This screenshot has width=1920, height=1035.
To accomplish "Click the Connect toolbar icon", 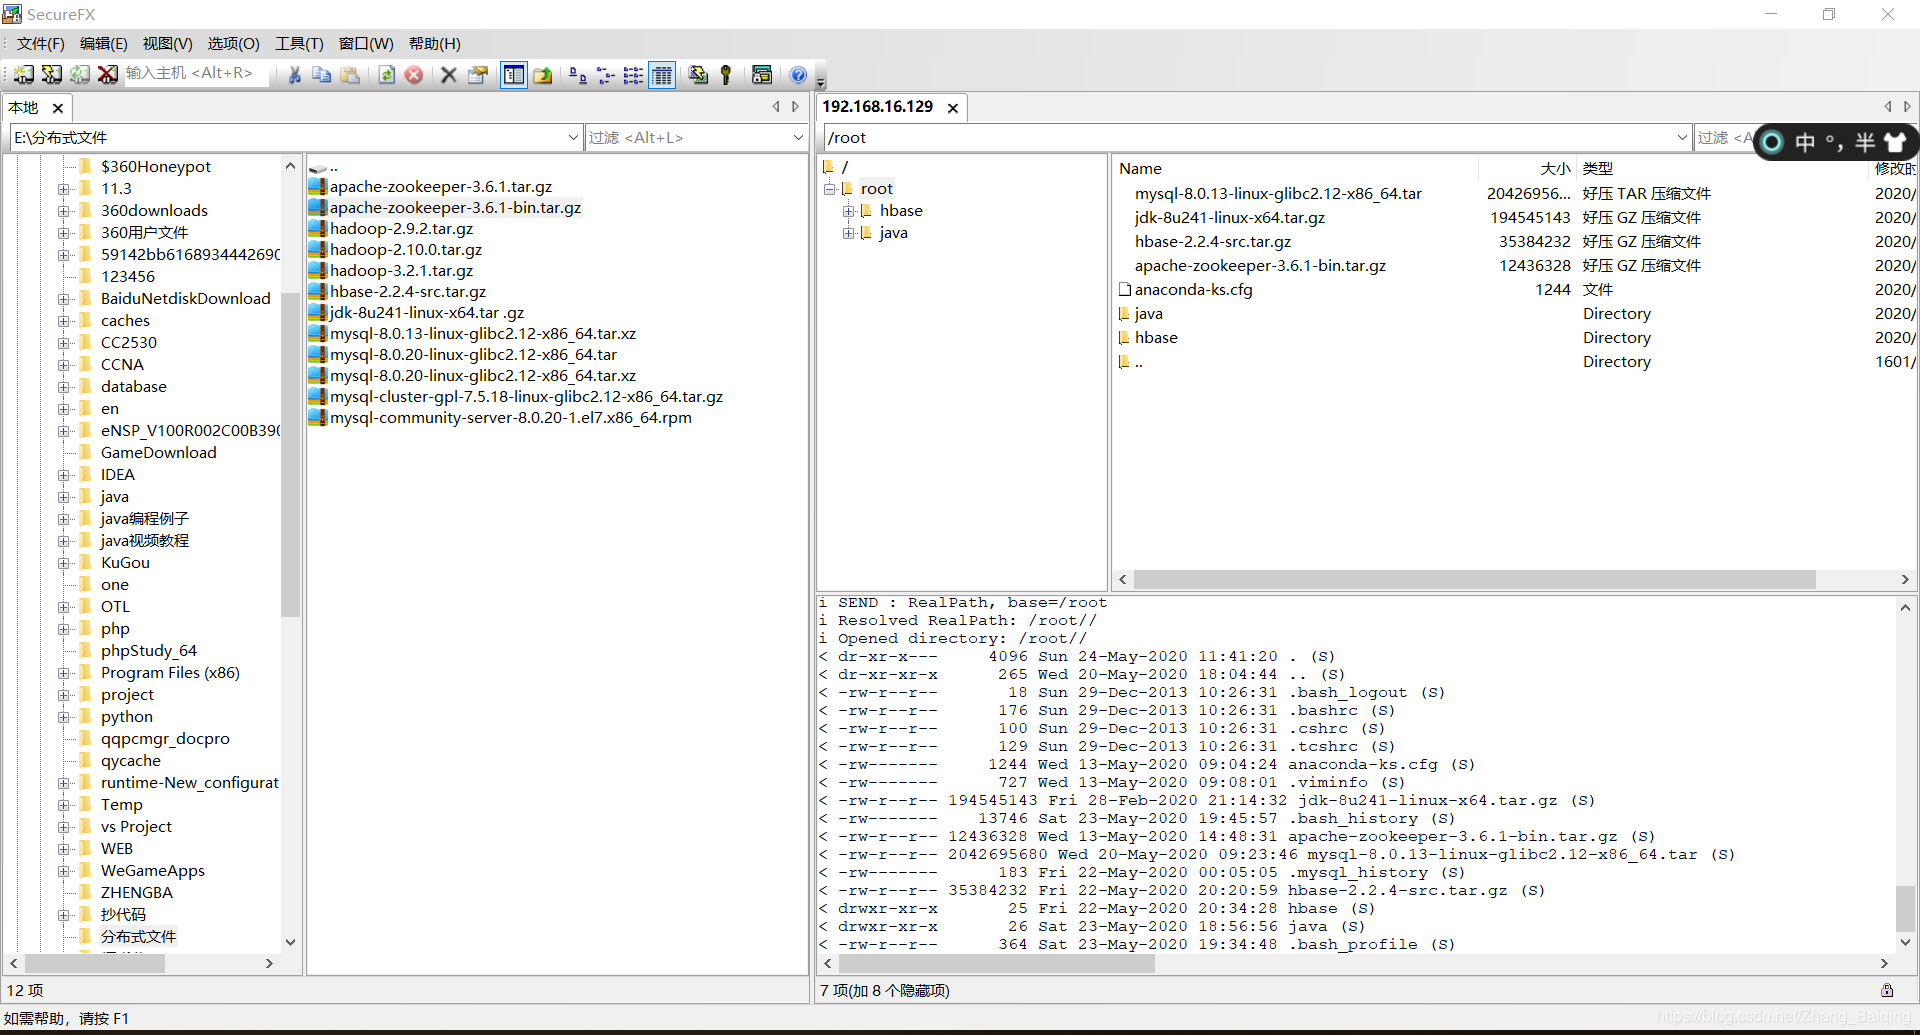I will pyautogui.click(x=23, y=75).
